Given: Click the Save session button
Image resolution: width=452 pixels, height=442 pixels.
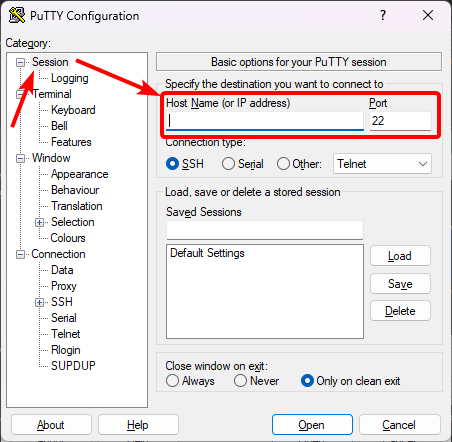Looking at the screenshot, I should [x=400, y=284].
